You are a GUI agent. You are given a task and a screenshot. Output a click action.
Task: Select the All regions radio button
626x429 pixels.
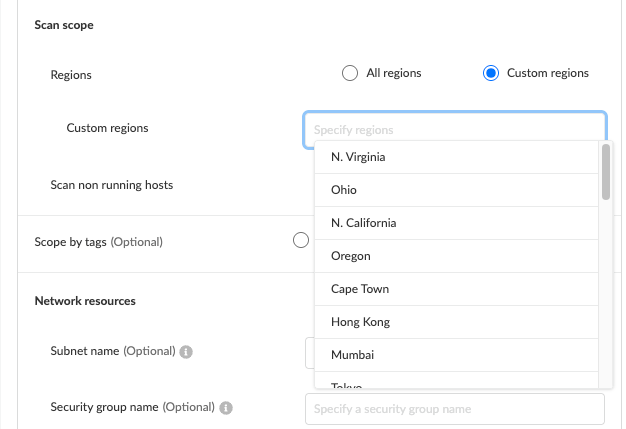(x=349, y=73)
